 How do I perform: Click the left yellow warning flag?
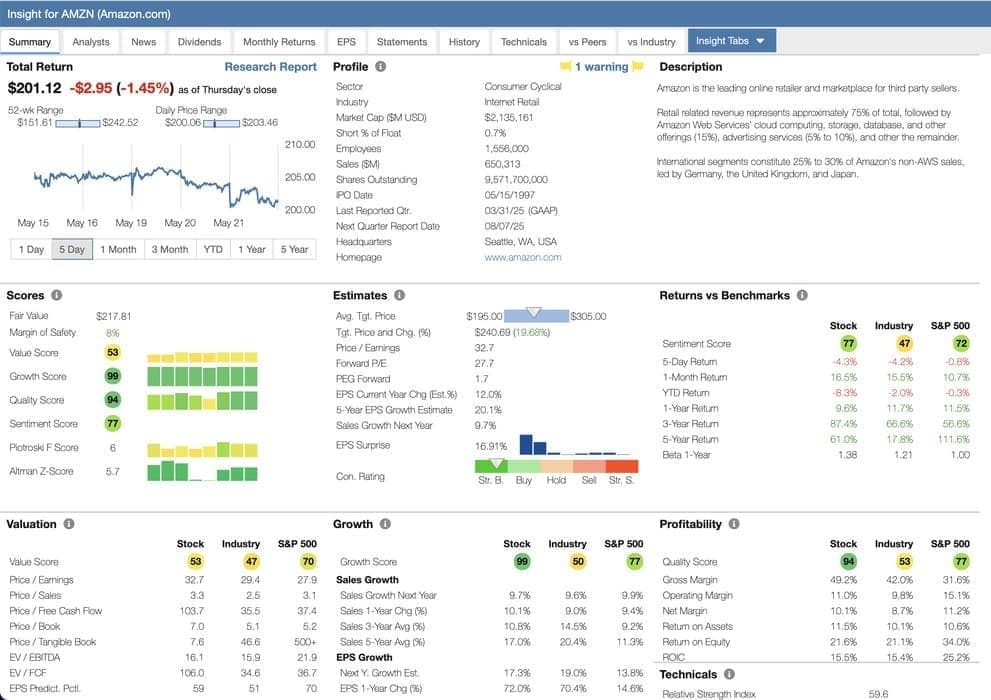[566, 66]
